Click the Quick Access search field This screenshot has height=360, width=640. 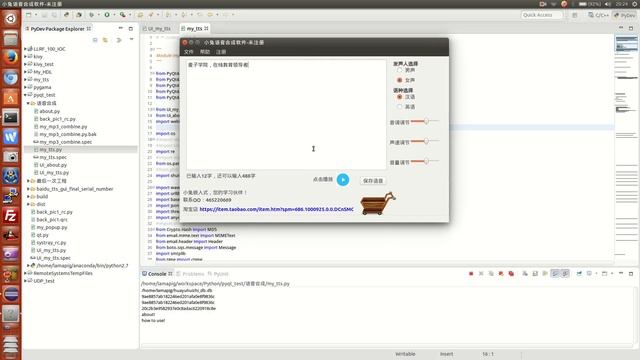point(542,15)
